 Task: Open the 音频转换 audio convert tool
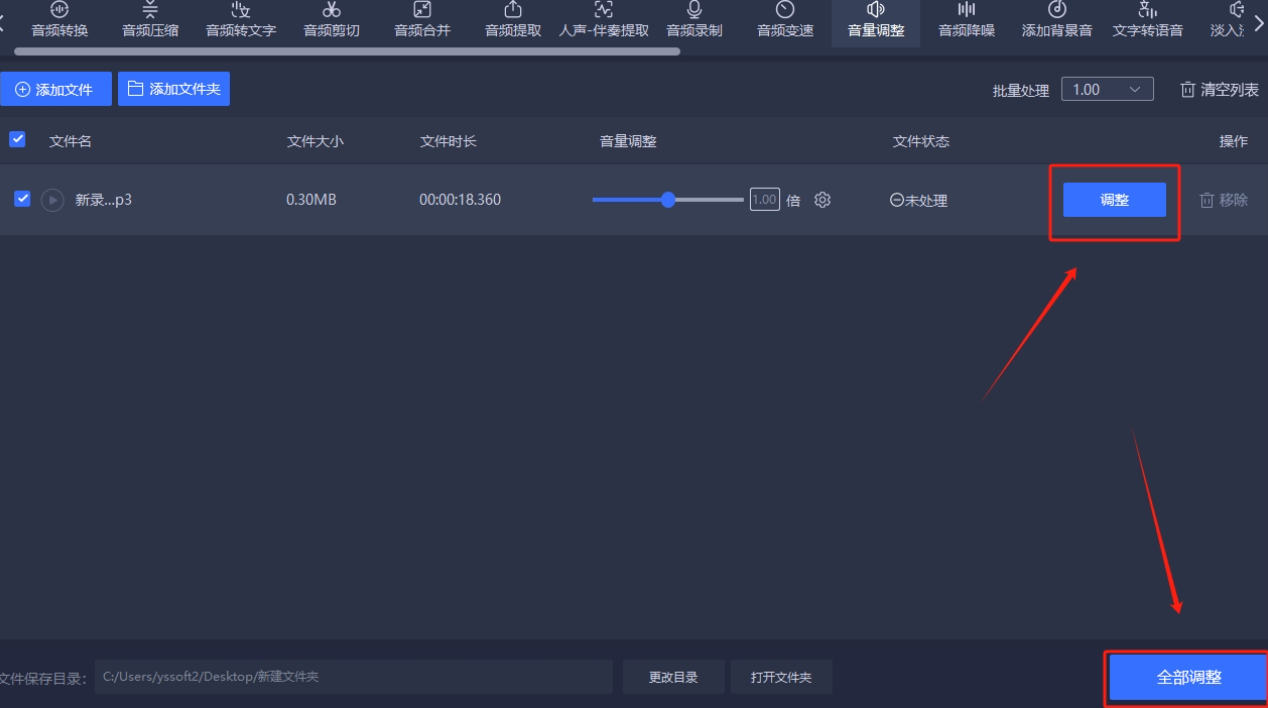pyautogui.click(x=59, y=21)
